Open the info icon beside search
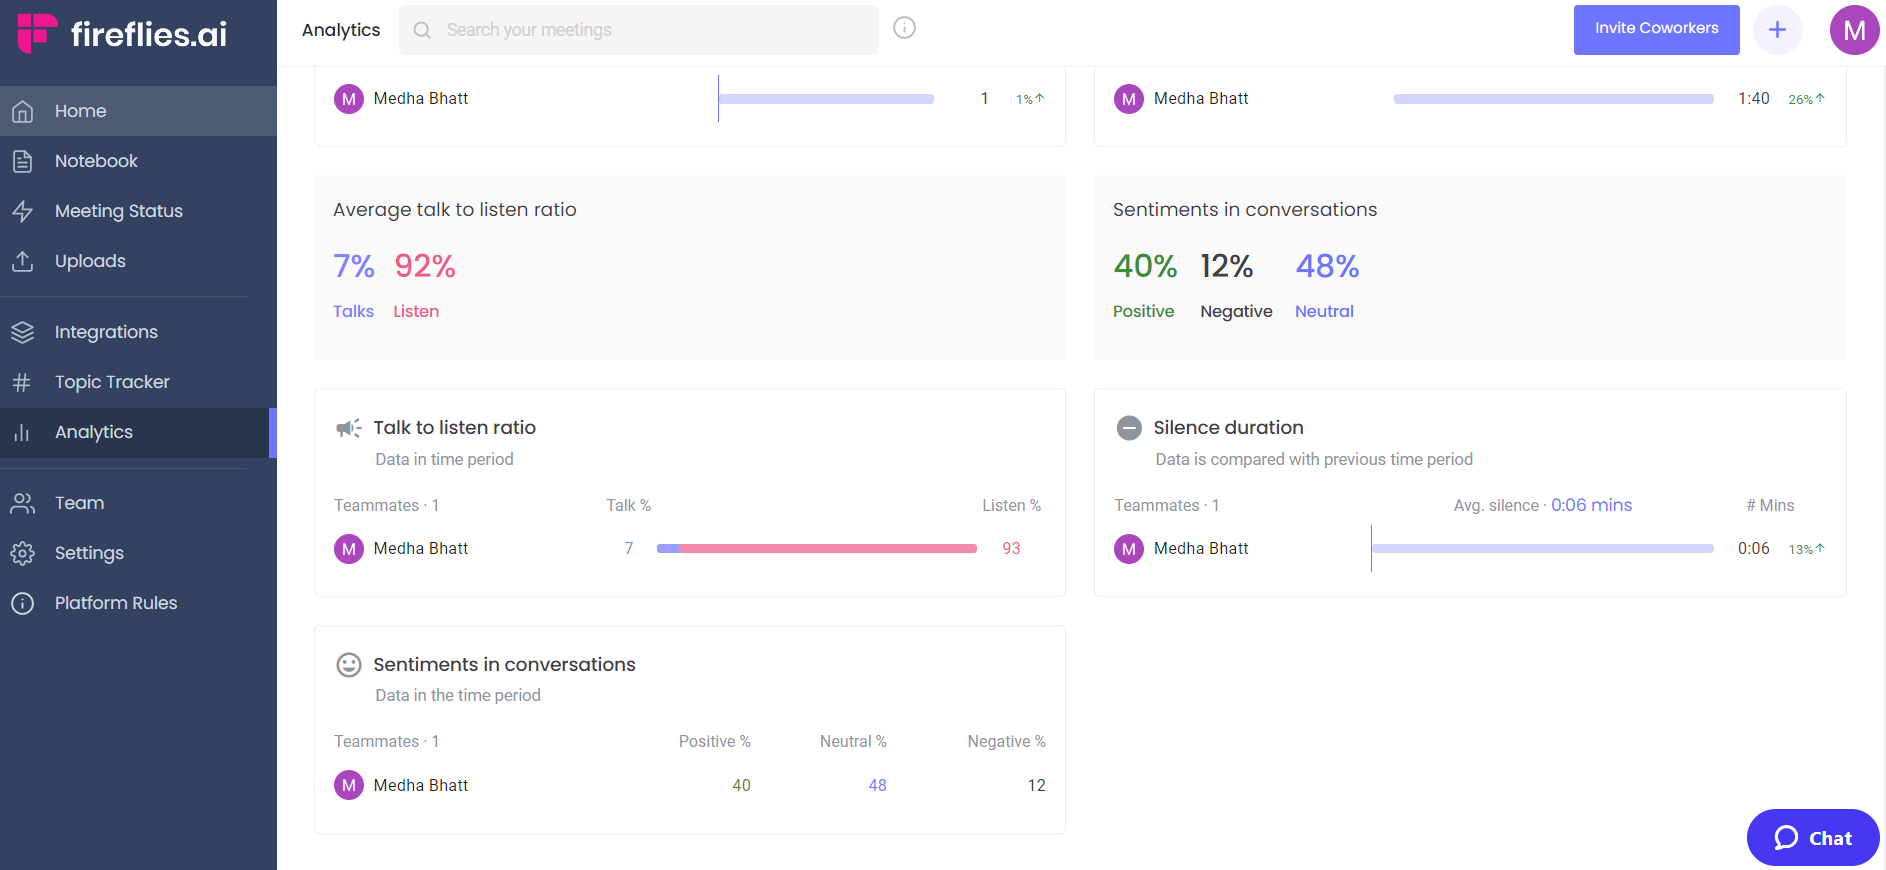 click(904, 28)
